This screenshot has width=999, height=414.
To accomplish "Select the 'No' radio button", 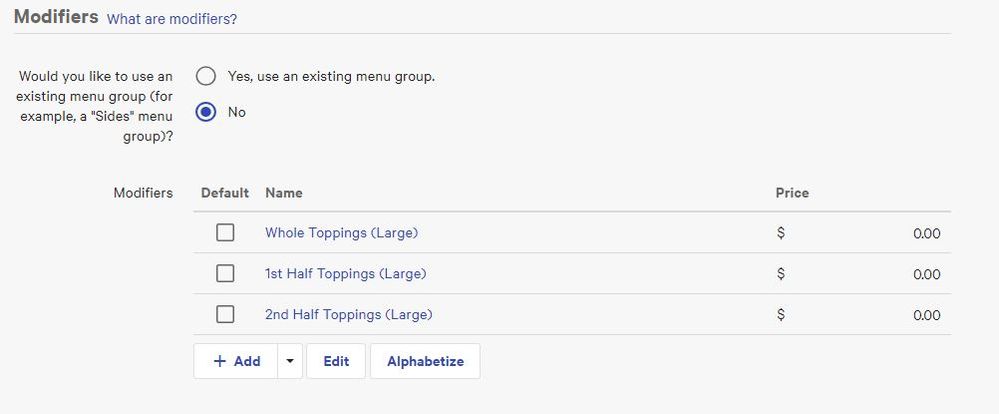I will [206, 112].
